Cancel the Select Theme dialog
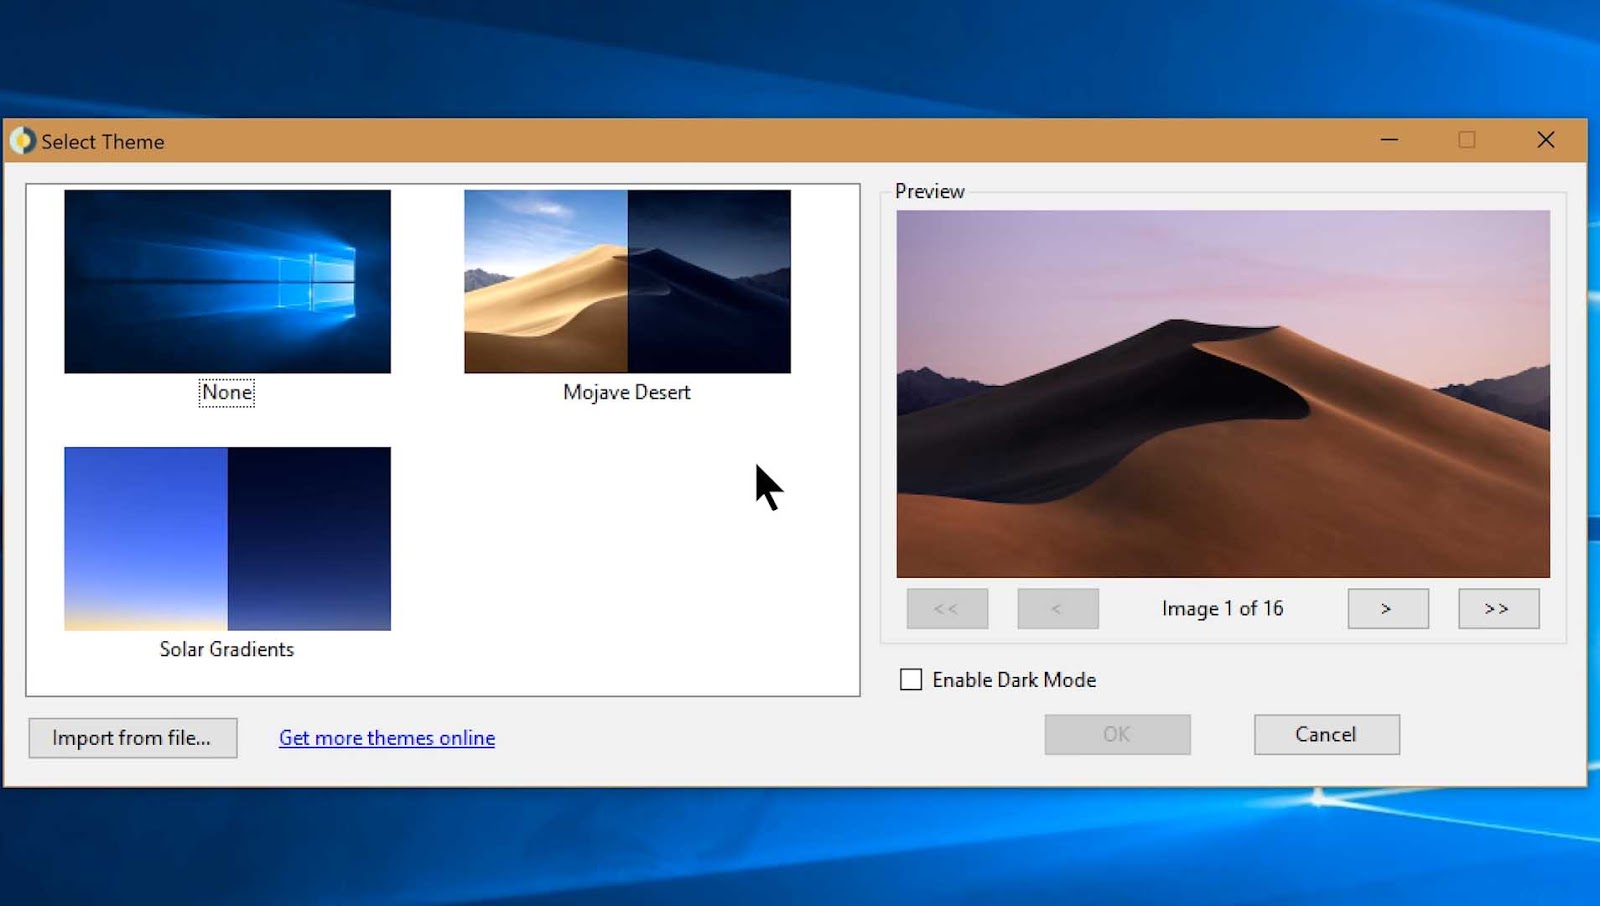This screenshot has width=1600, height=906. (x=1326, y=734)
